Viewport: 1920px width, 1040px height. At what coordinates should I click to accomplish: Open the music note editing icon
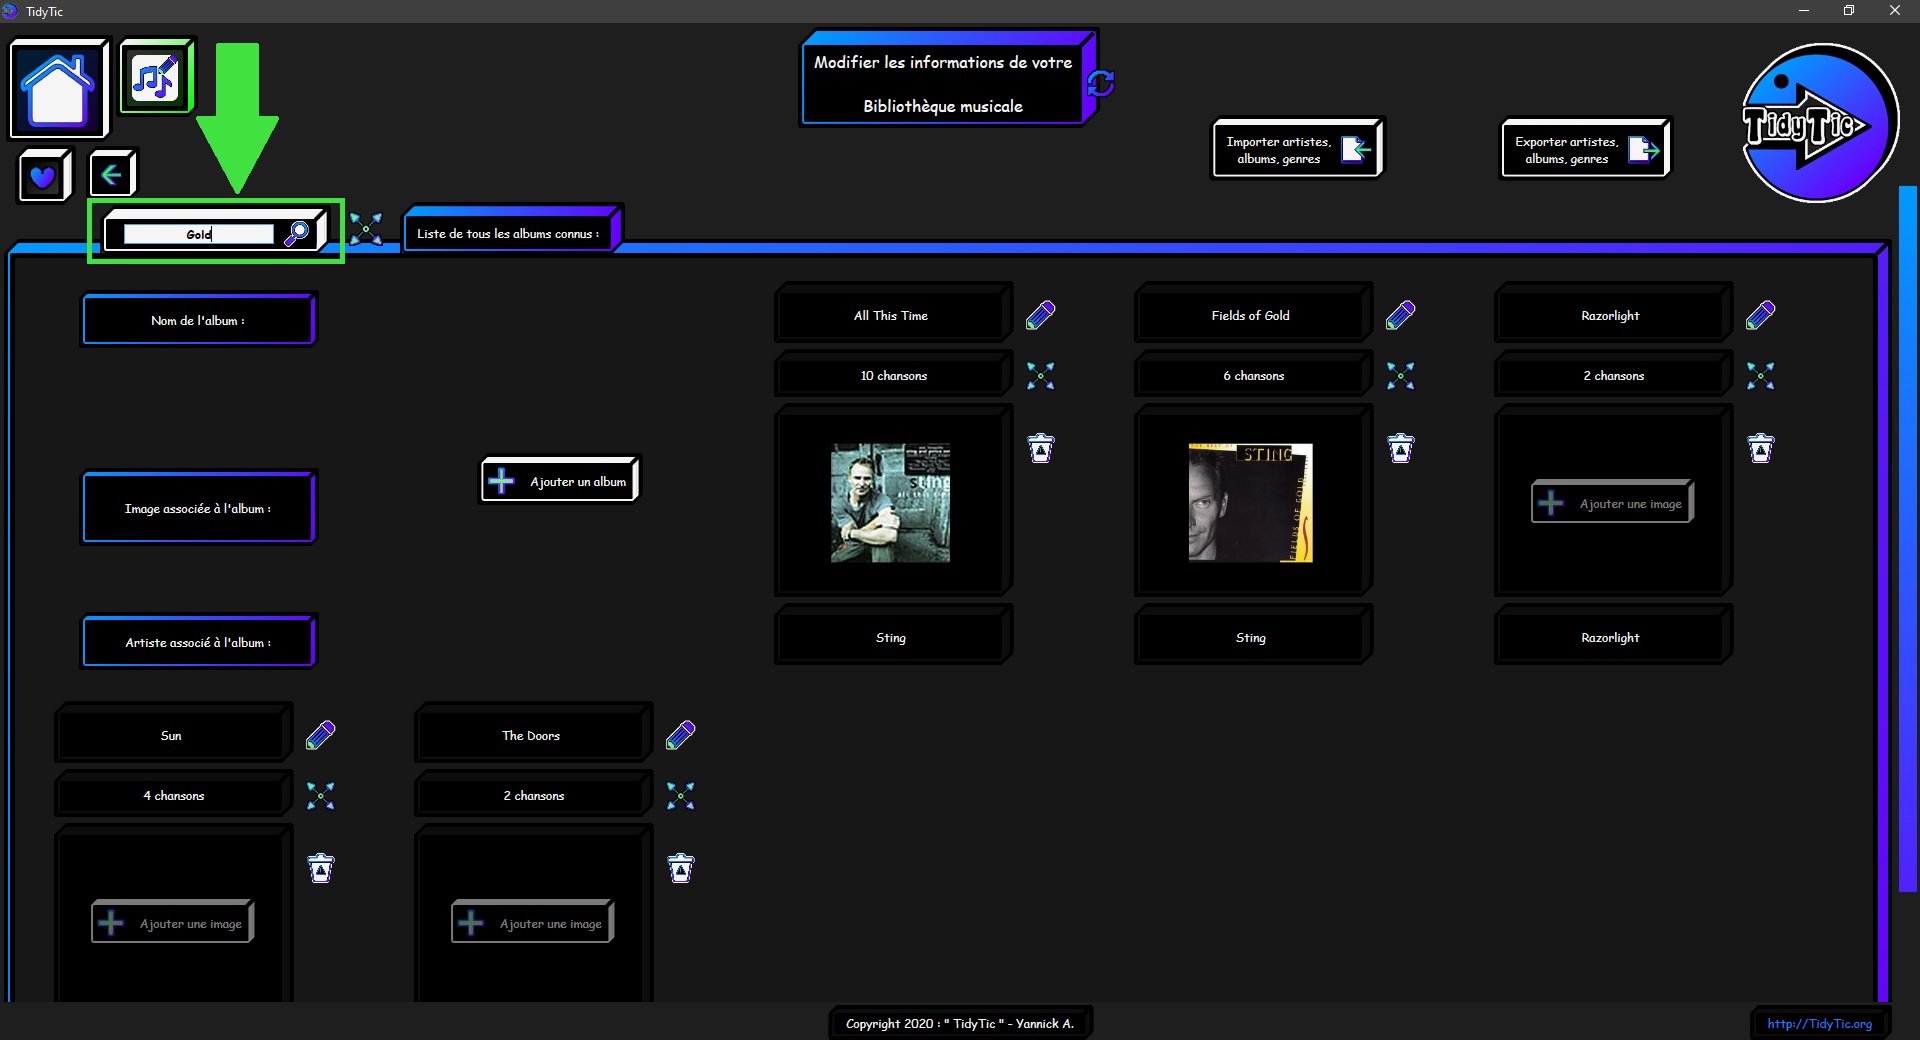click(x=155, y=77)
